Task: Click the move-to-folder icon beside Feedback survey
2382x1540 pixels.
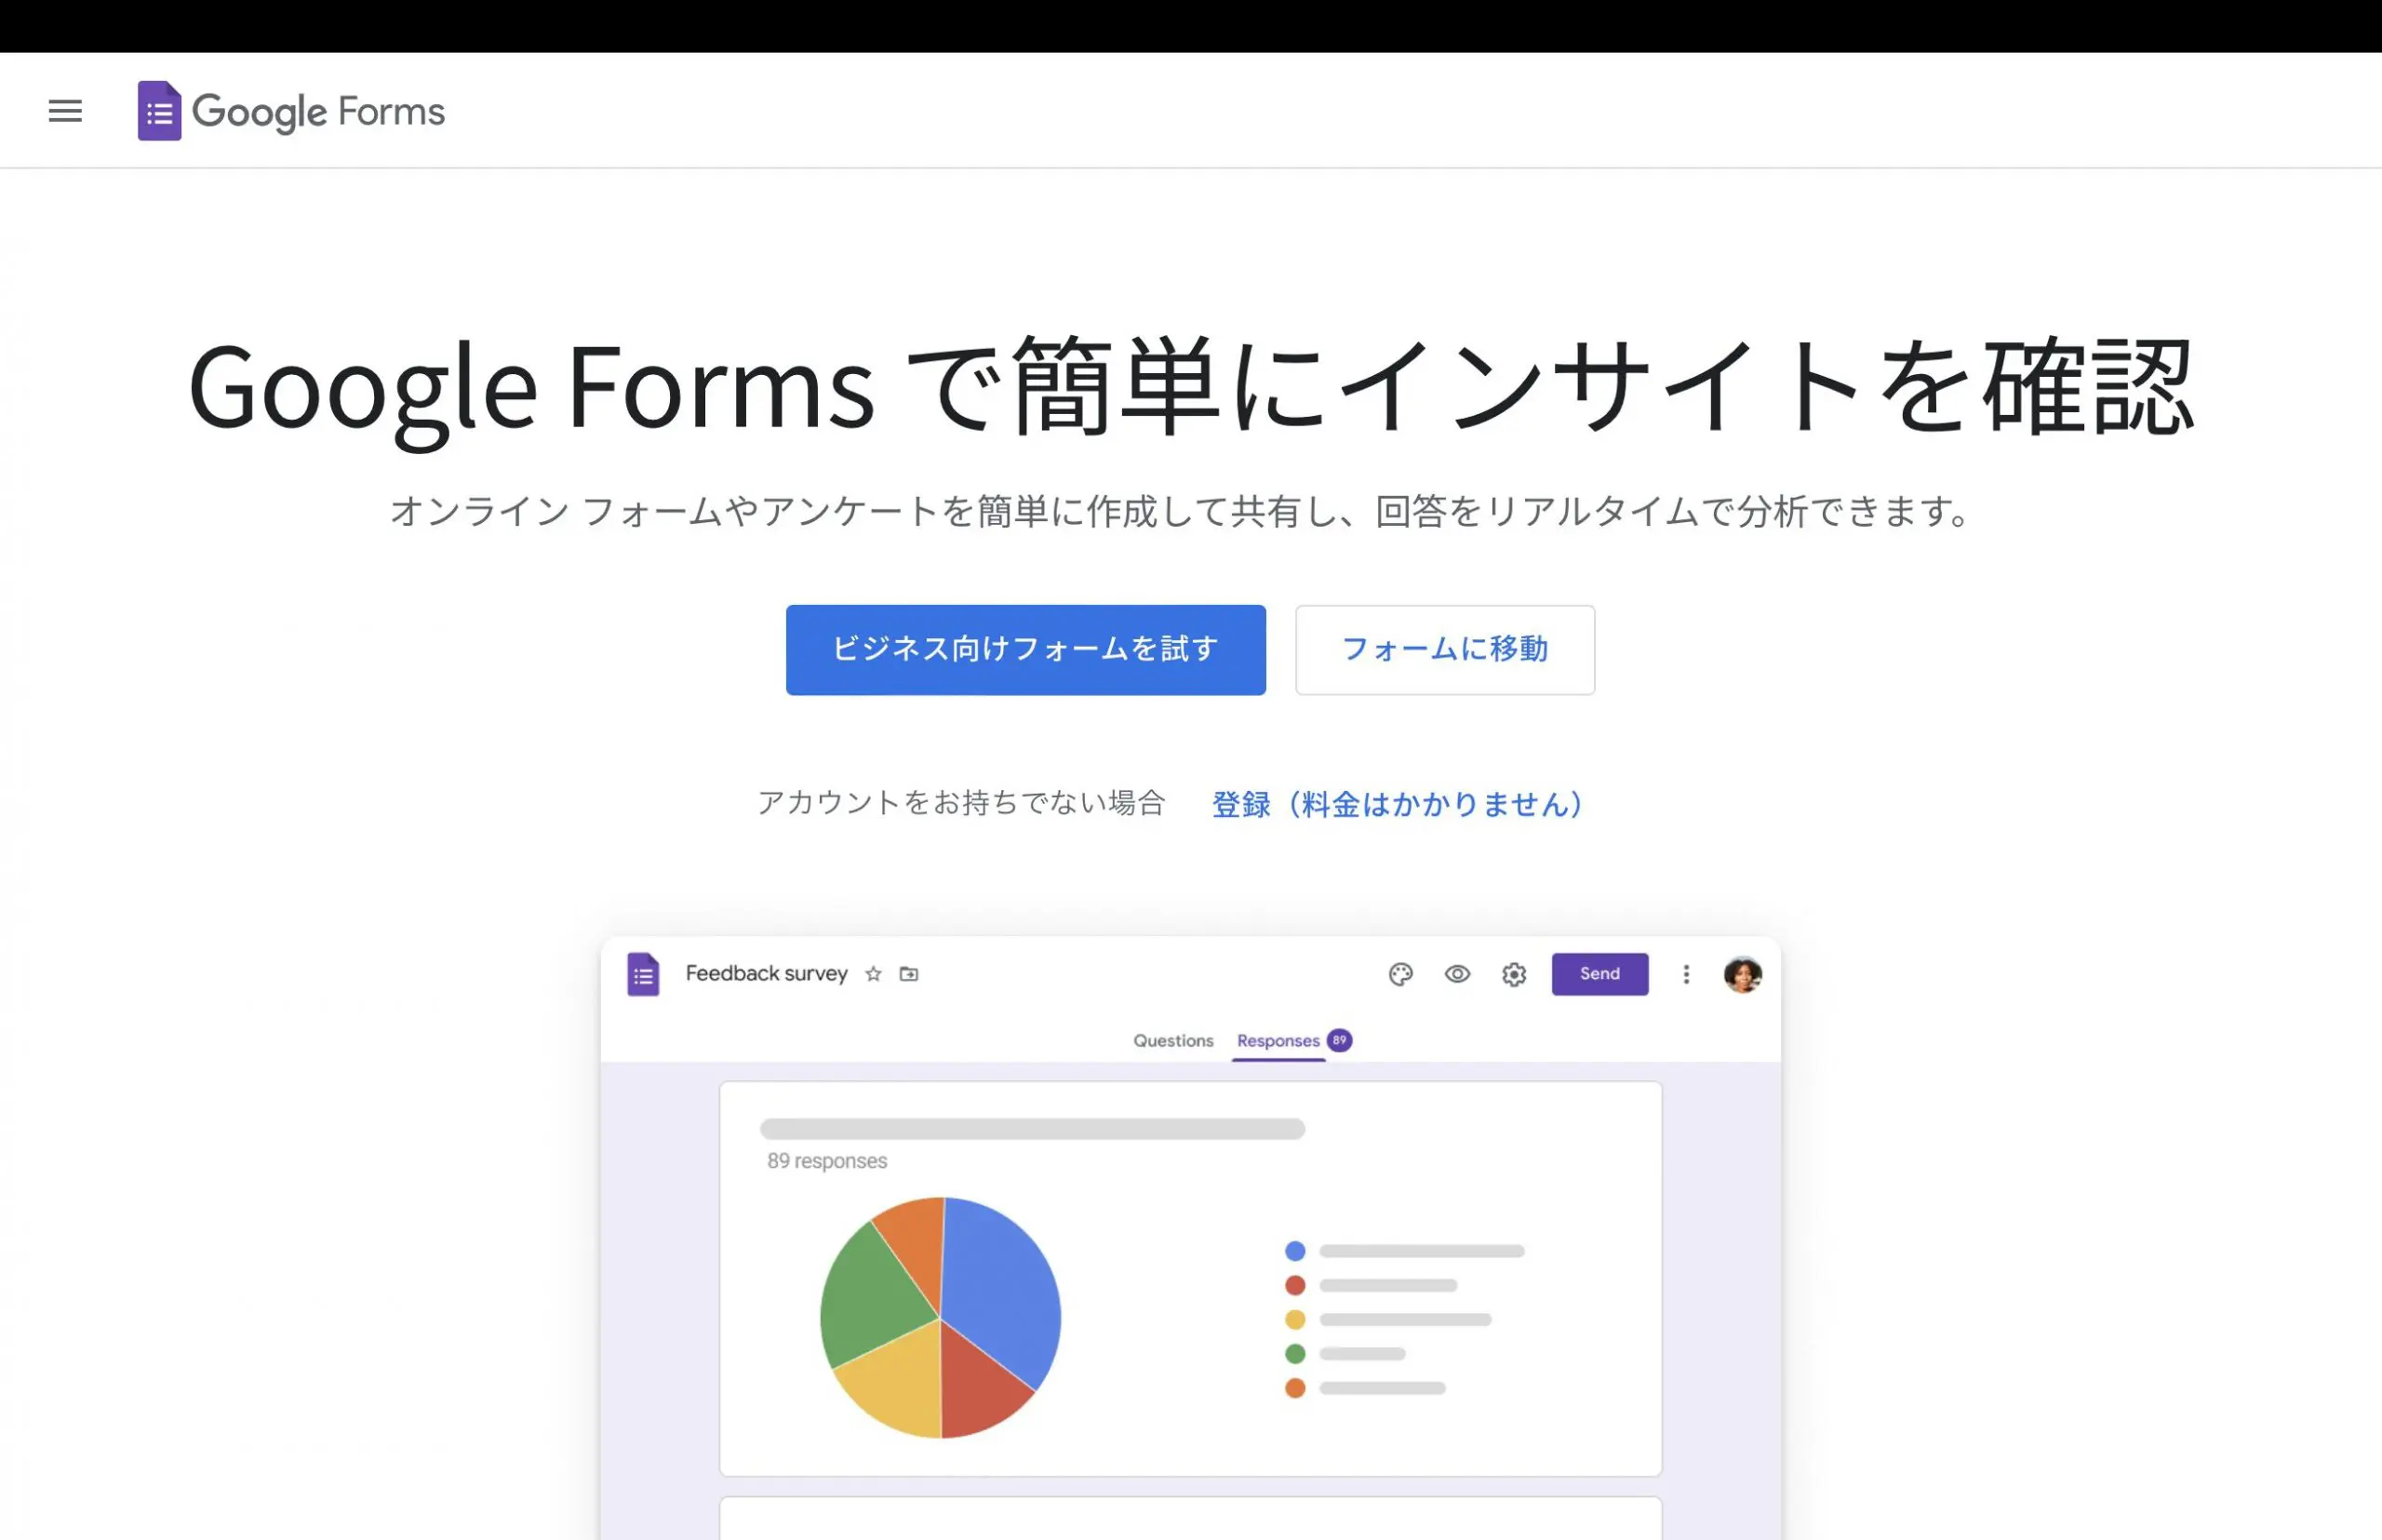Action: point(909,974)
